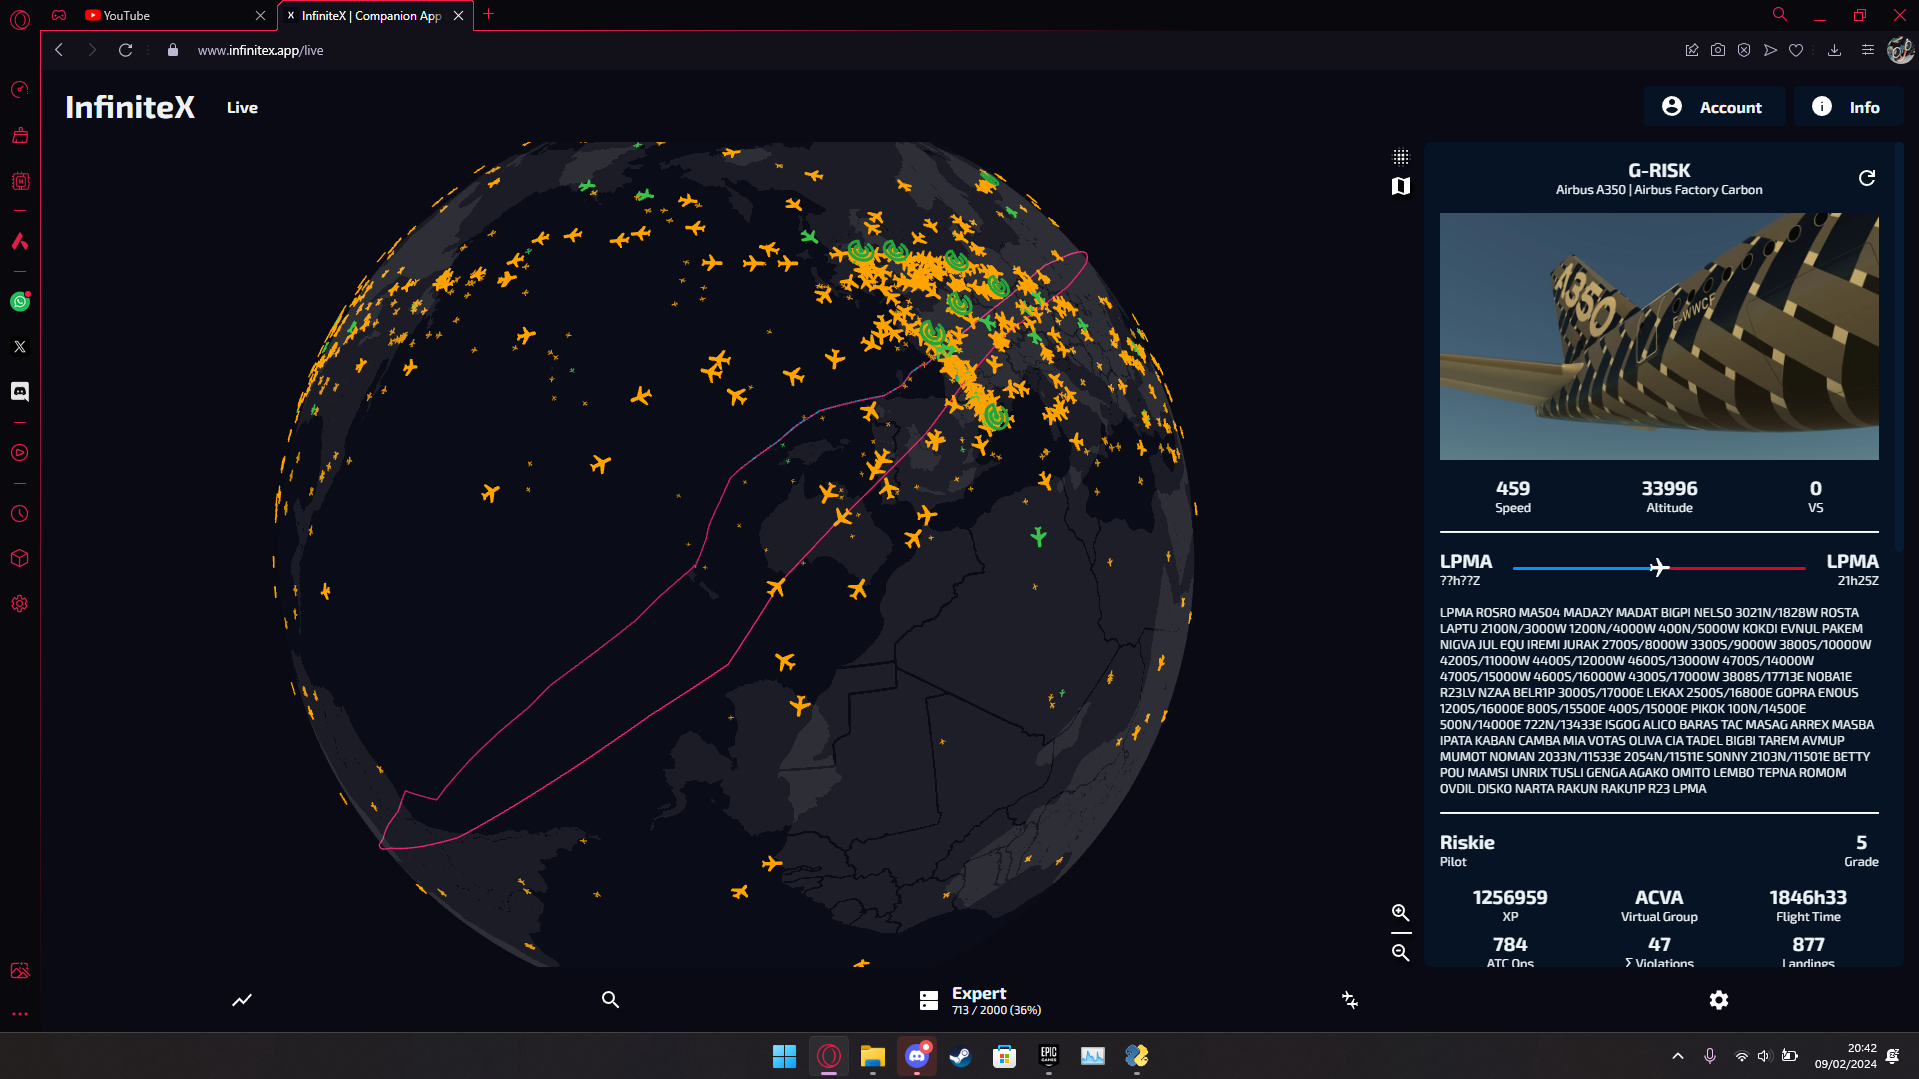Click the Riskie pilot name

point(1467,843)
